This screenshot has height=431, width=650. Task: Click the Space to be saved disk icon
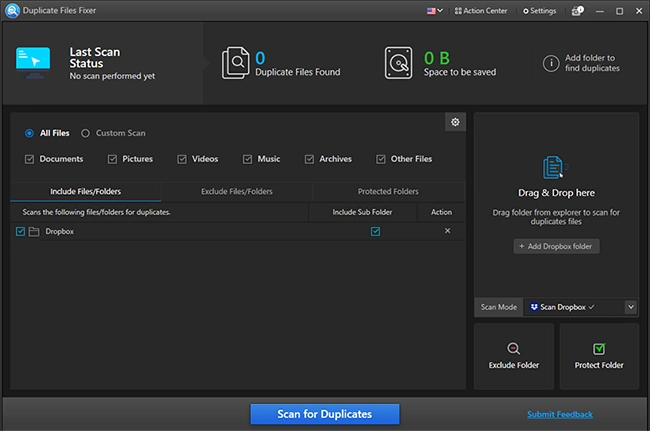(x=398, y=63)
